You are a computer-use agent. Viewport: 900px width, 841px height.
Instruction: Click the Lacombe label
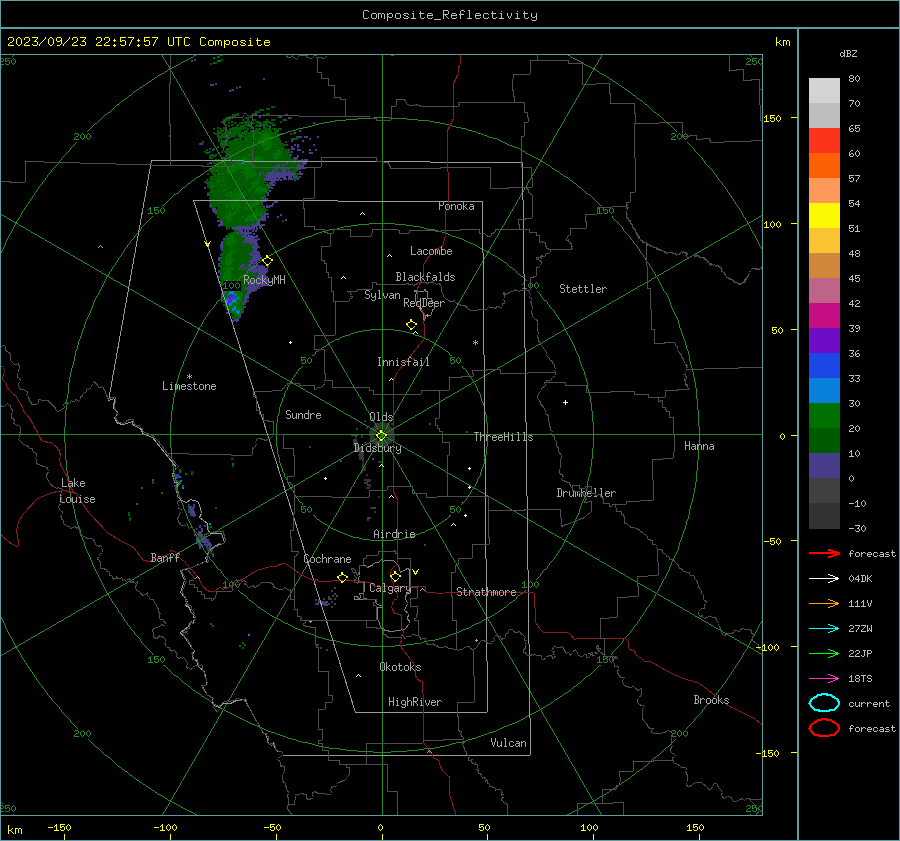(x=431, y=251)
